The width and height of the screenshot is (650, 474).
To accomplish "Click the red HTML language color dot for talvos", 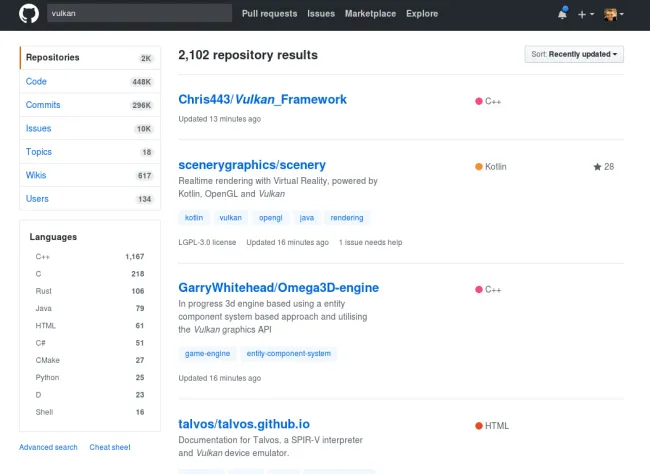I will (x=479, y=426).
